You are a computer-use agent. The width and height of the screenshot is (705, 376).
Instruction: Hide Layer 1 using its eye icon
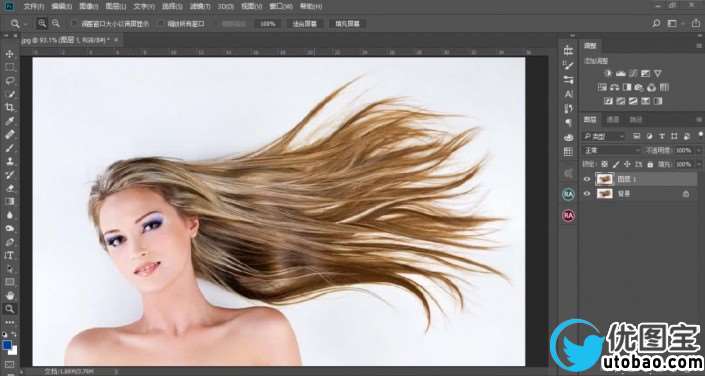(x=587, y=179)
